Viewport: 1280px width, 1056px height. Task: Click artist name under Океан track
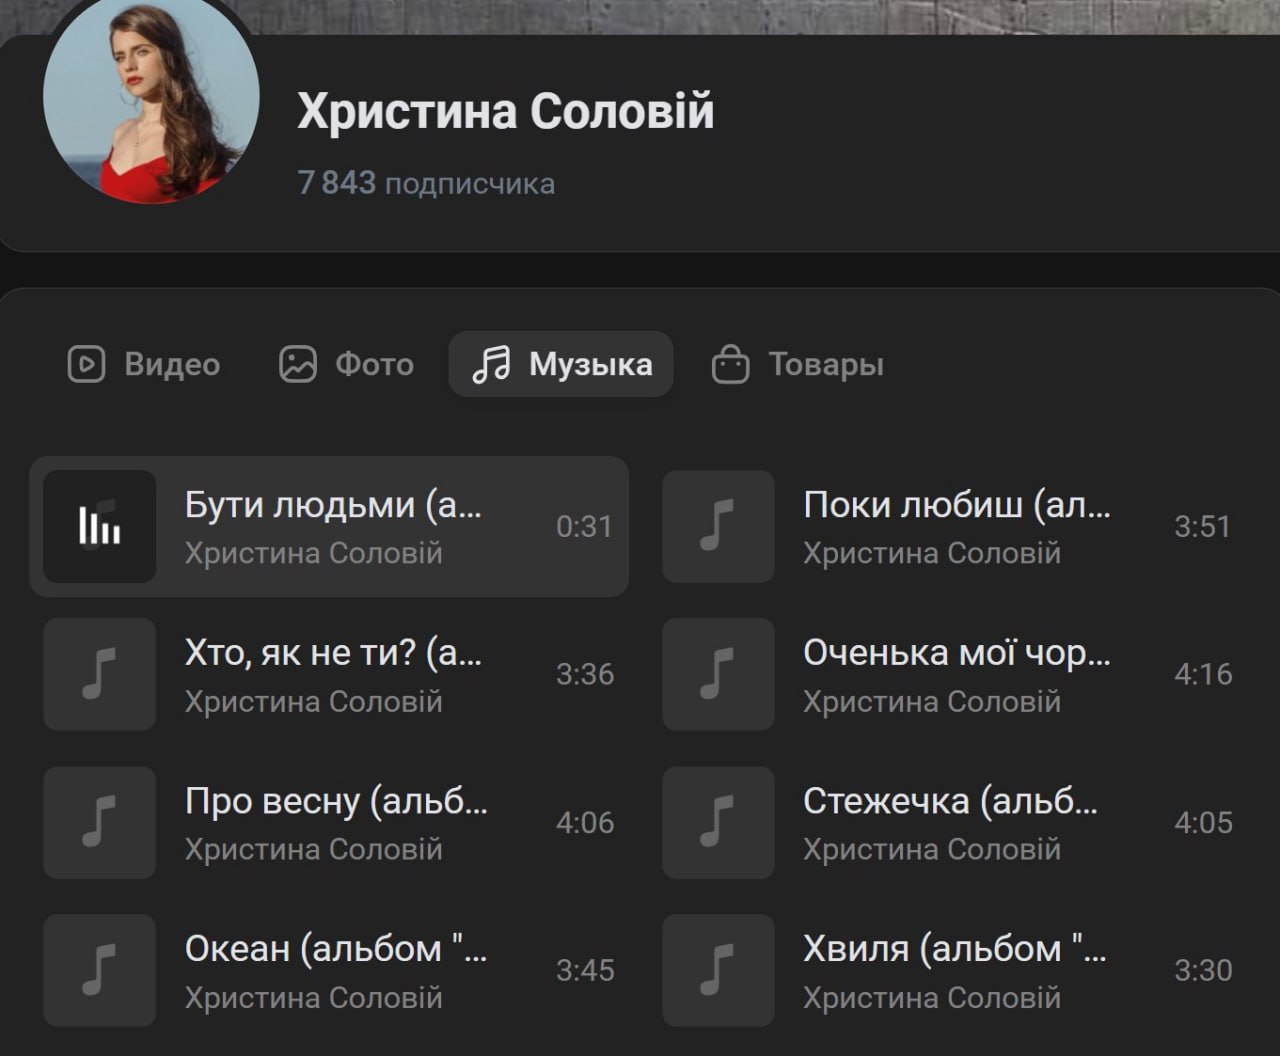coord(313,997)
